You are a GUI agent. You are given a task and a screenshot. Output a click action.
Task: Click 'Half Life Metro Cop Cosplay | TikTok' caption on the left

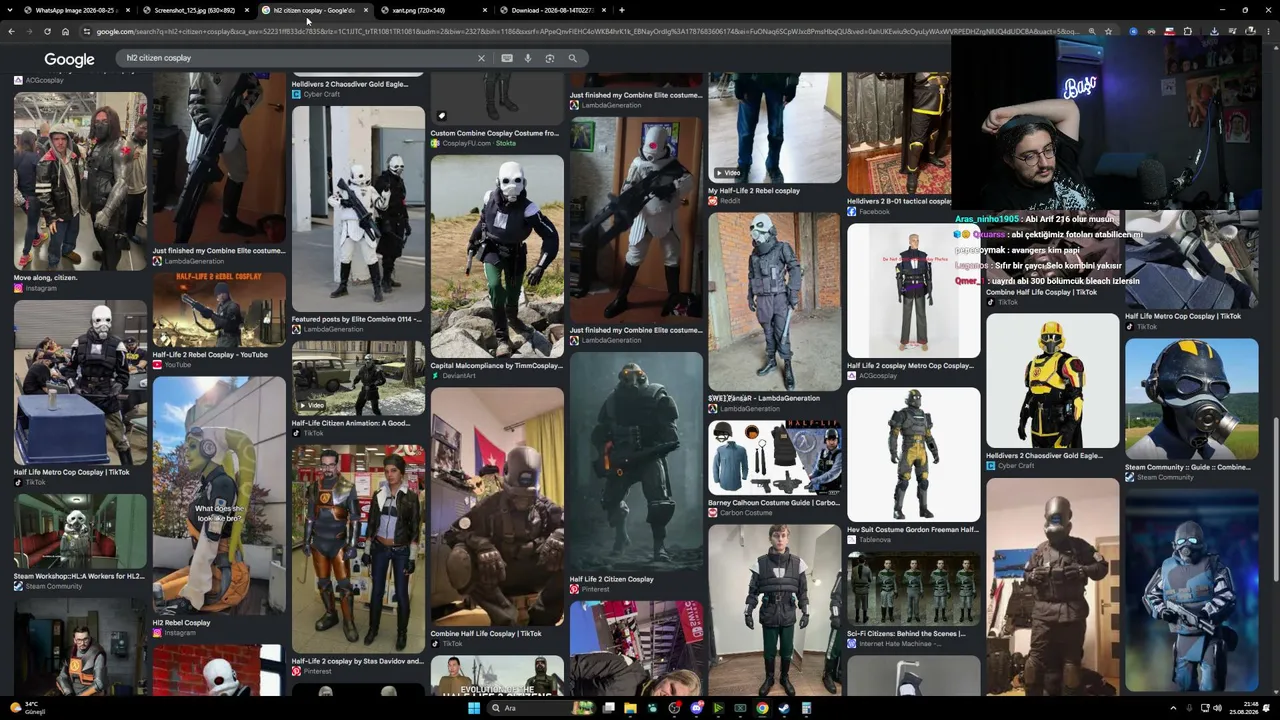click(x=71, y=472)
